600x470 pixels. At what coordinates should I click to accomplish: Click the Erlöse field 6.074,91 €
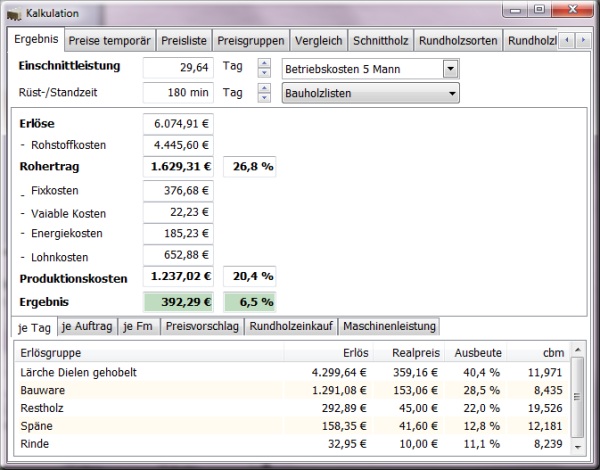pyautogui.click(x=178, y=124)
